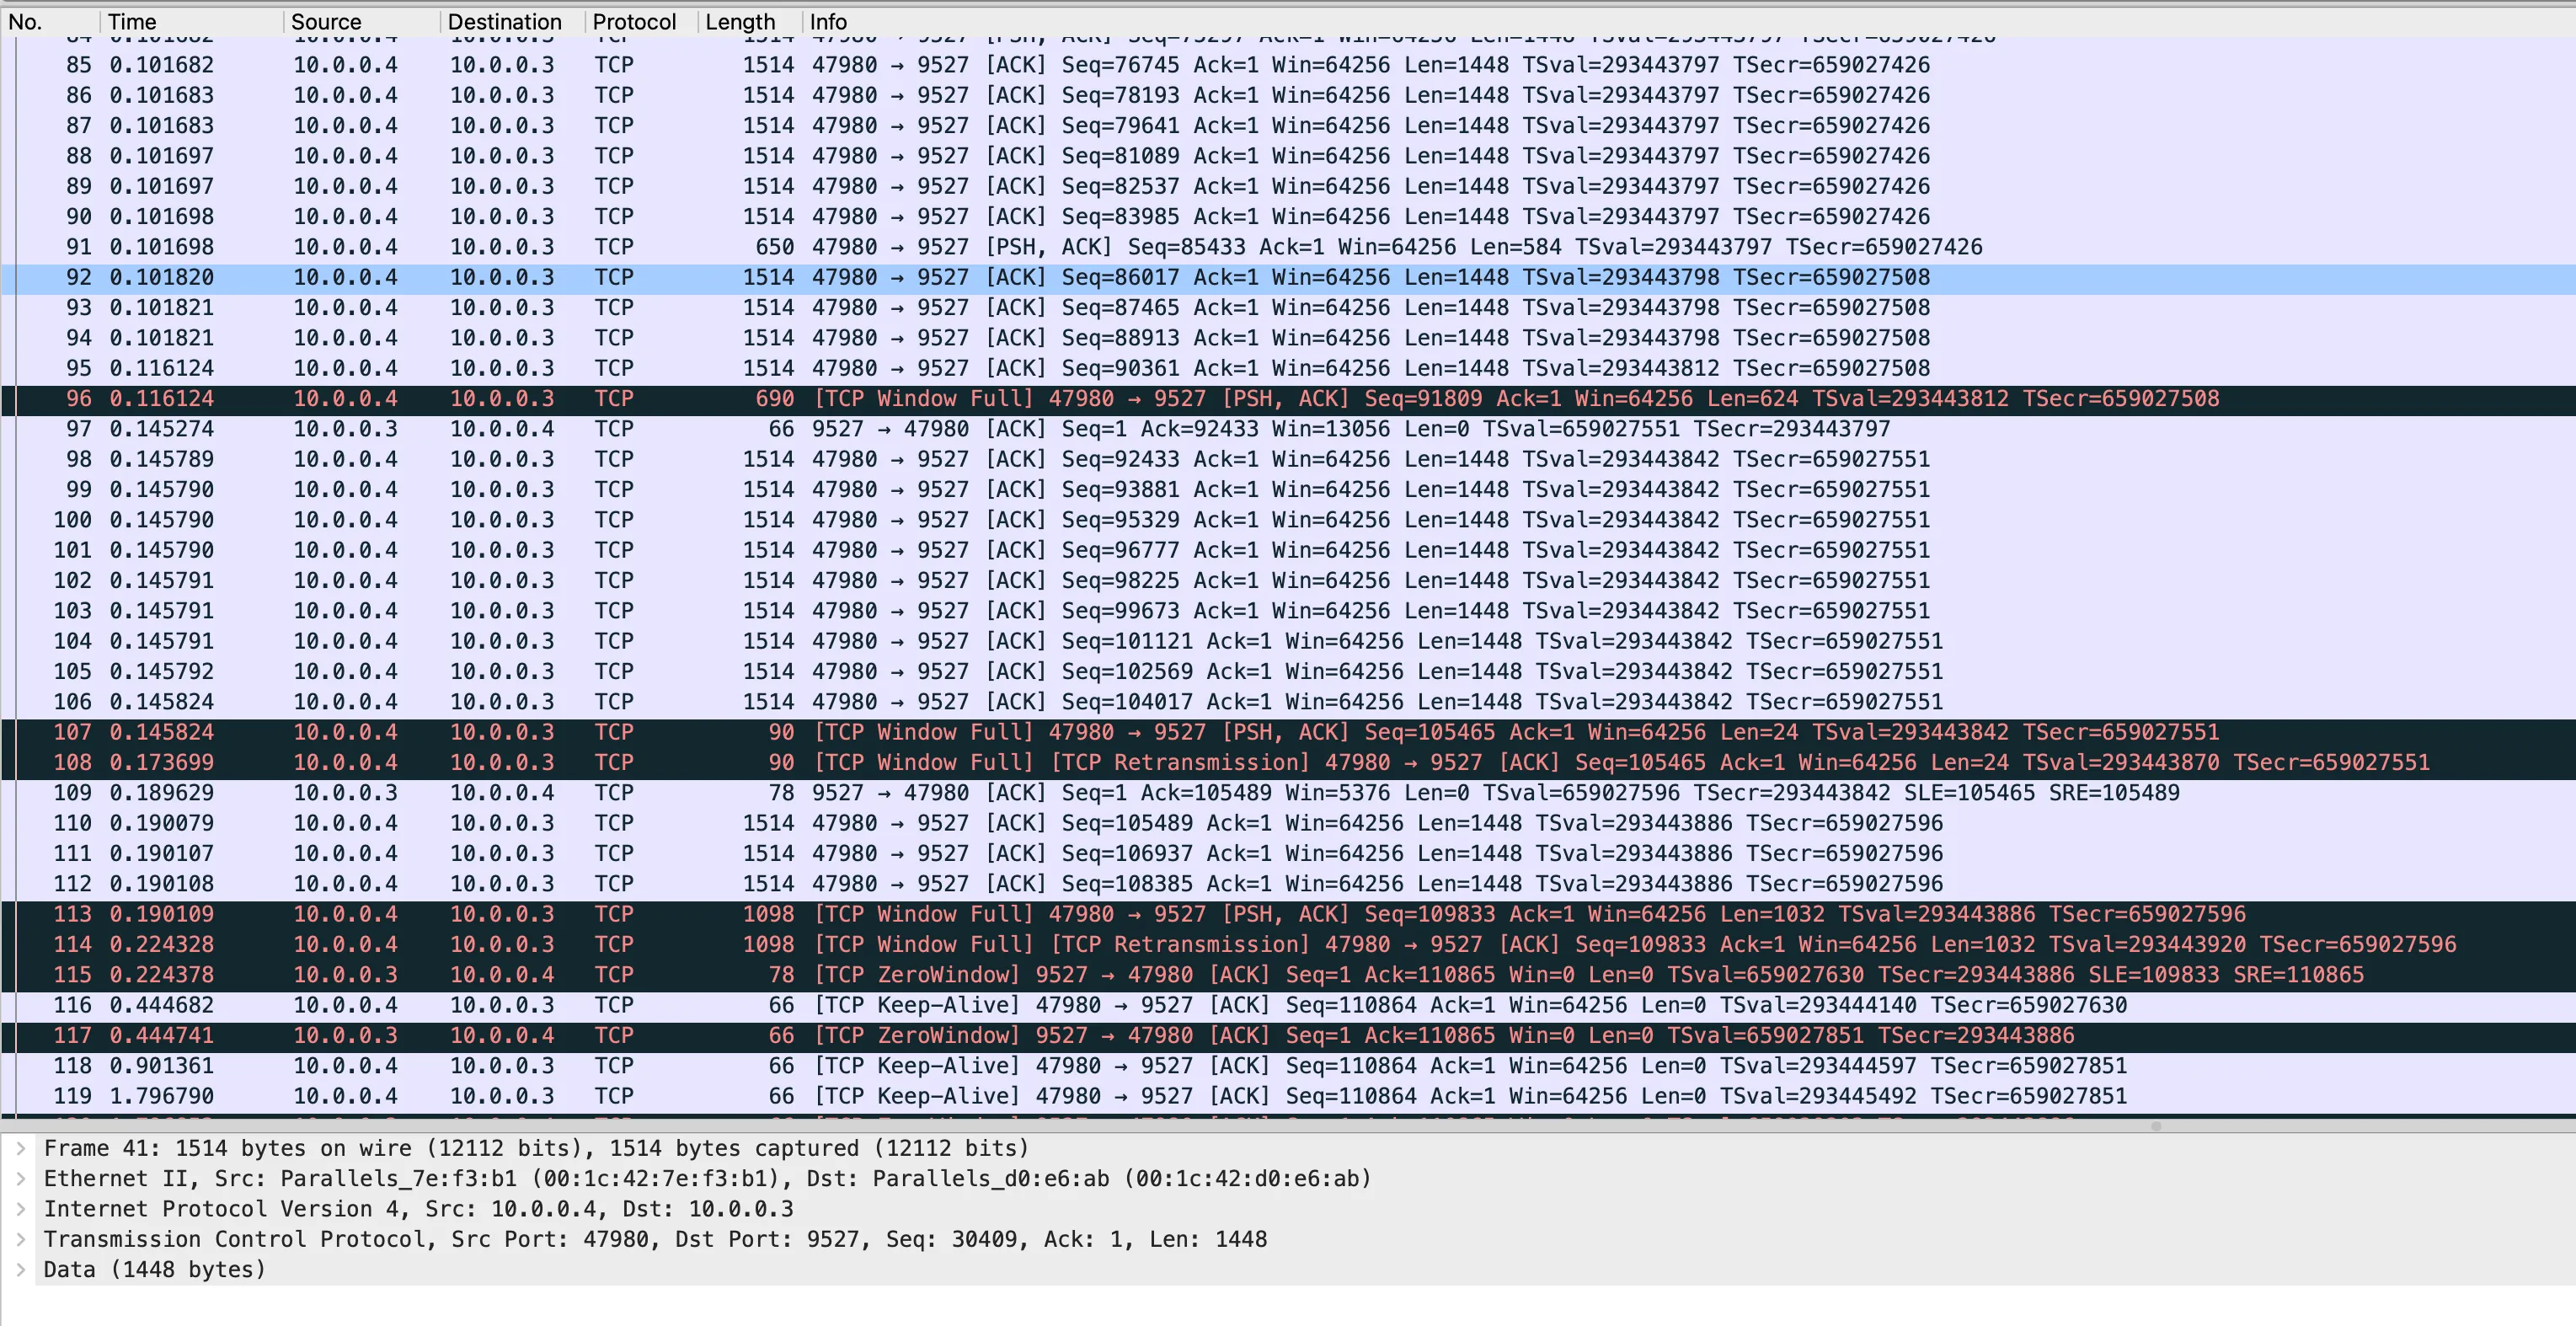Screen dimensions: 2576x1326
Task: Expand the Frame 41 details row
Action: tap(20, 1148)
